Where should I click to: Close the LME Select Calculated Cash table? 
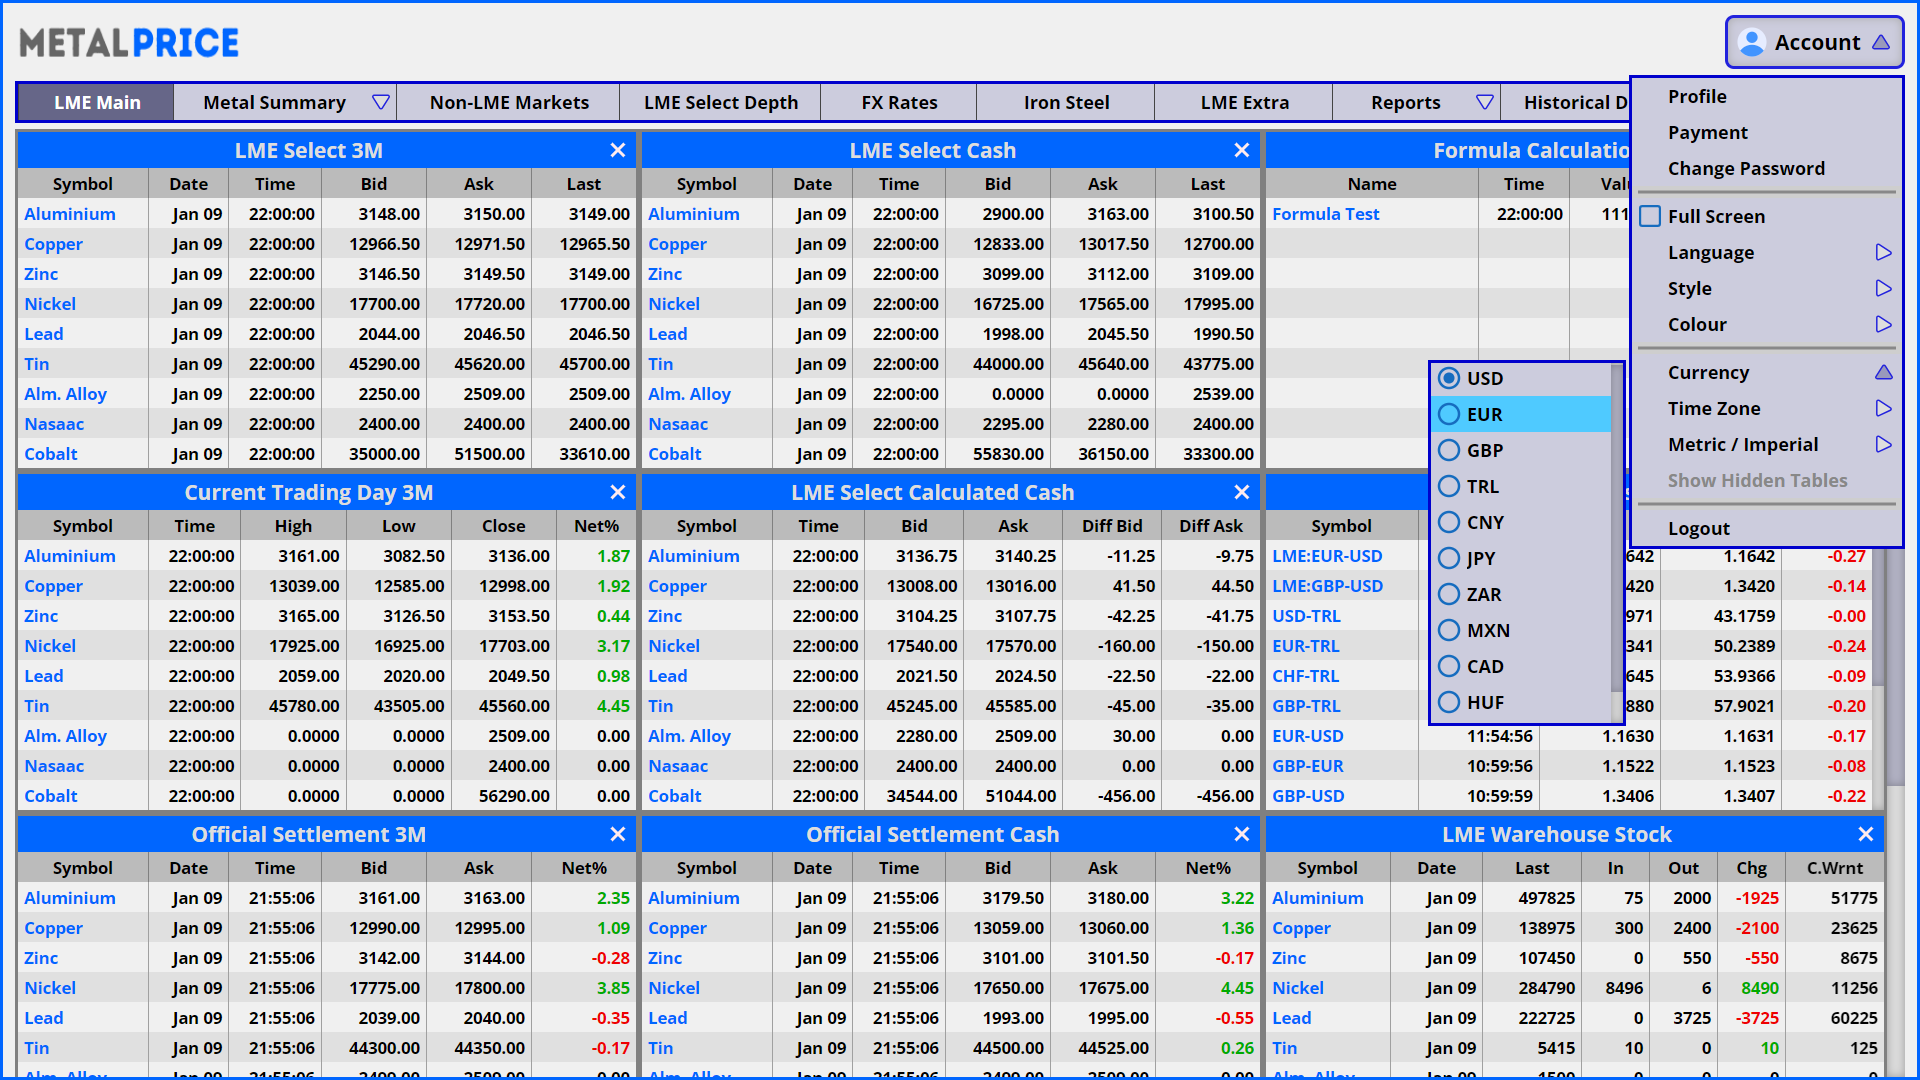point(1241,492)
